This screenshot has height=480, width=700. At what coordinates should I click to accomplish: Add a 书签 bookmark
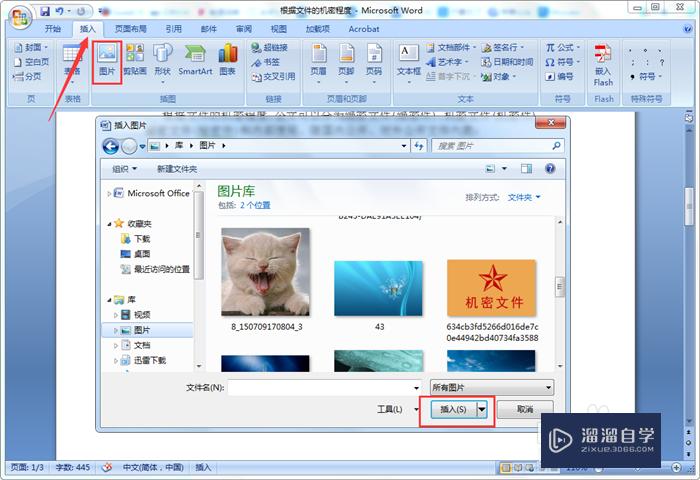pyautogui.click(x=266, y=62)
